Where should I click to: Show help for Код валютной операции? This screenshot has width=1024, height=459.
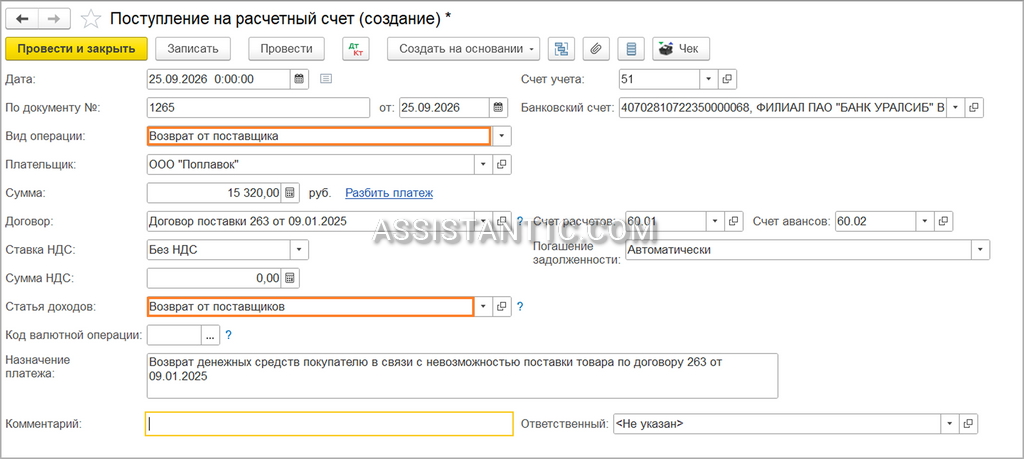tap(229, 336)
